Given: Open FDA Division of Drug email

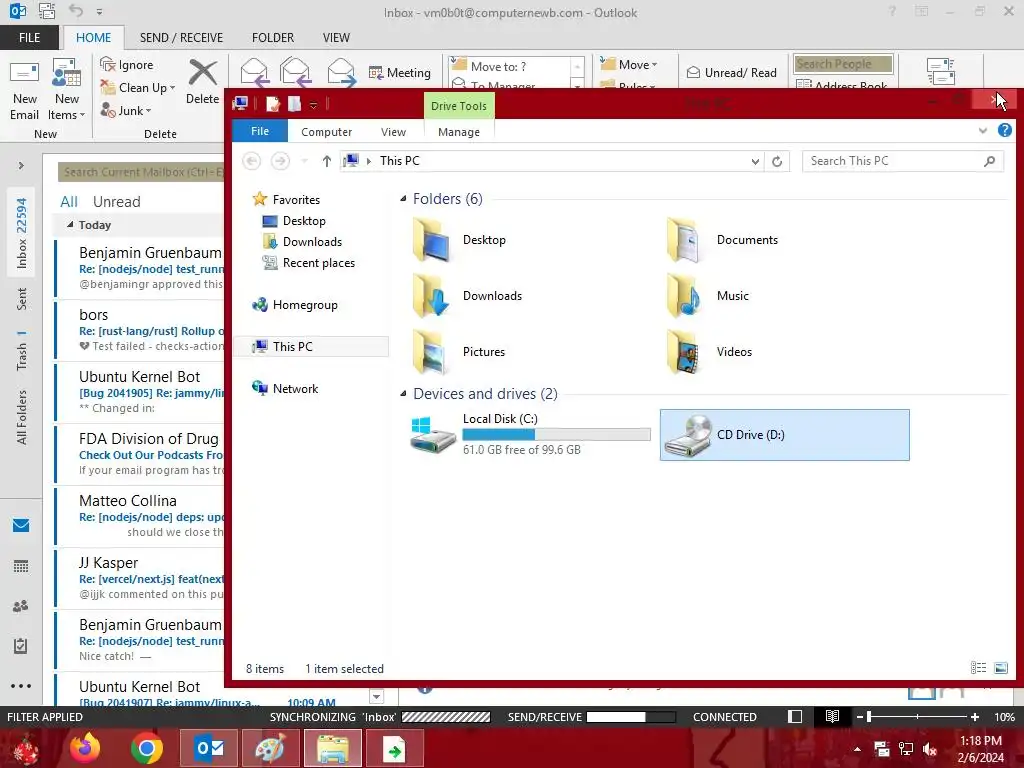Looking at the screenshot, I should pyautogui.click(x=140, y=454).
